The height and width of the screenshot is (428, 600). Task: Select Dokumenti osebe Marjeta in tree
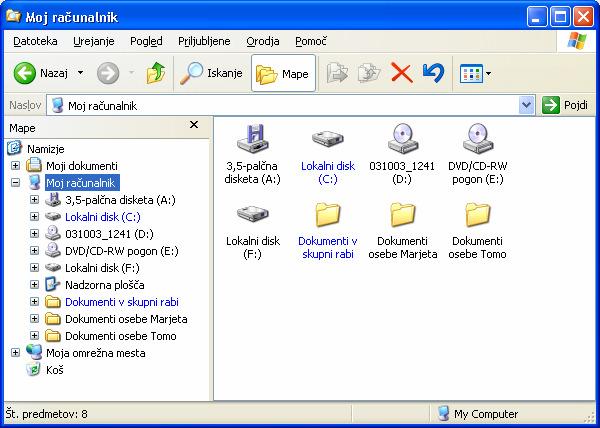point(126,319)
